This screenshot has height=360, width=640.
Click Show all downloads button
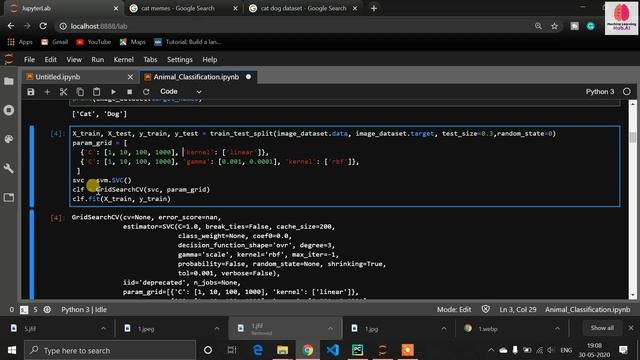(602, 328)
